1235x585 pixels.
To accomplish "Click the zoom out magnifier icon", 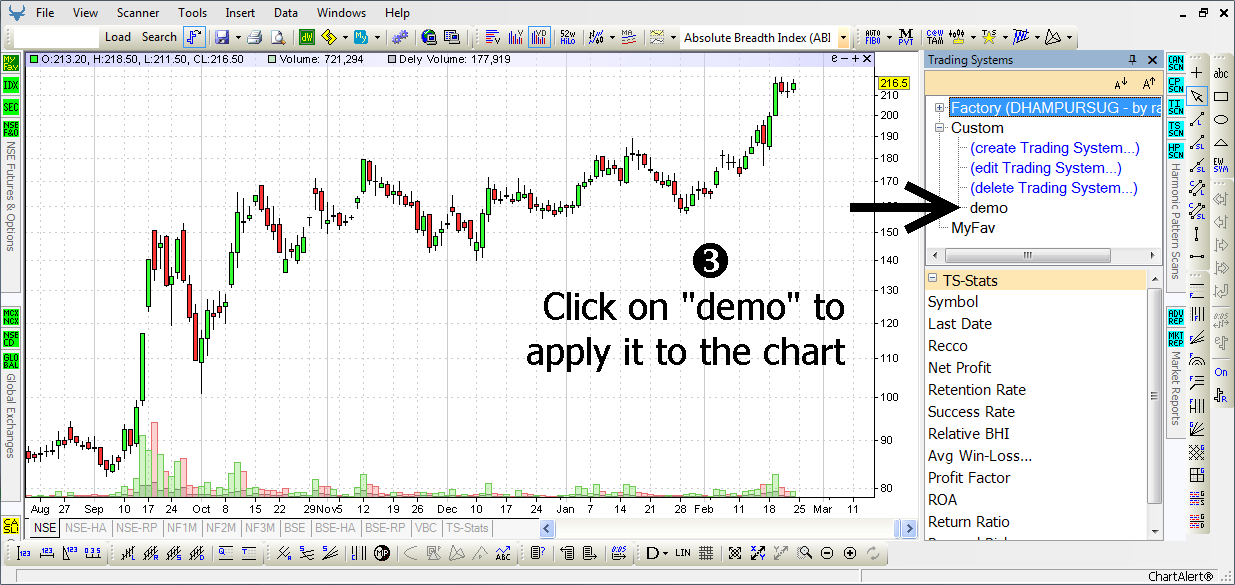I will pos(827,553).
